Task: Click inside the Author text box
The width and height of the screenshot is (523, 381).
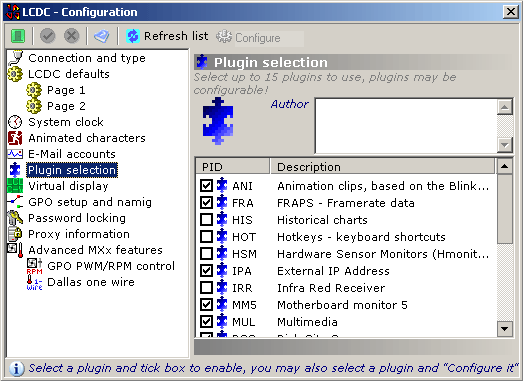Action: [406, 126]
